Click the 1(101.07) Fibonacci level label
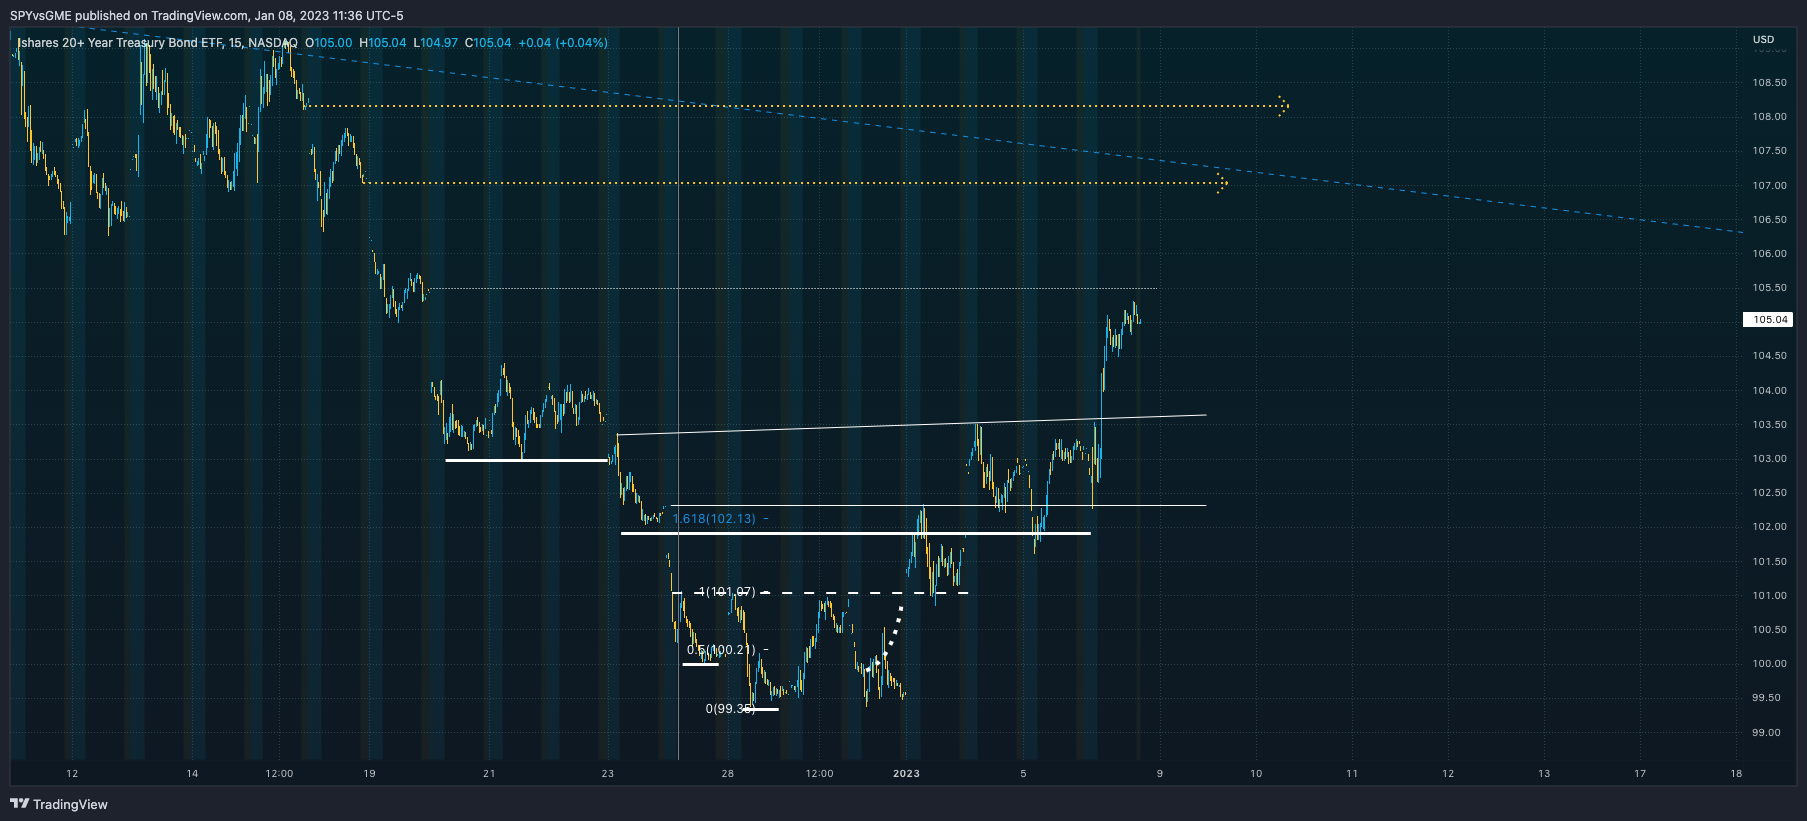 point(727,592)
